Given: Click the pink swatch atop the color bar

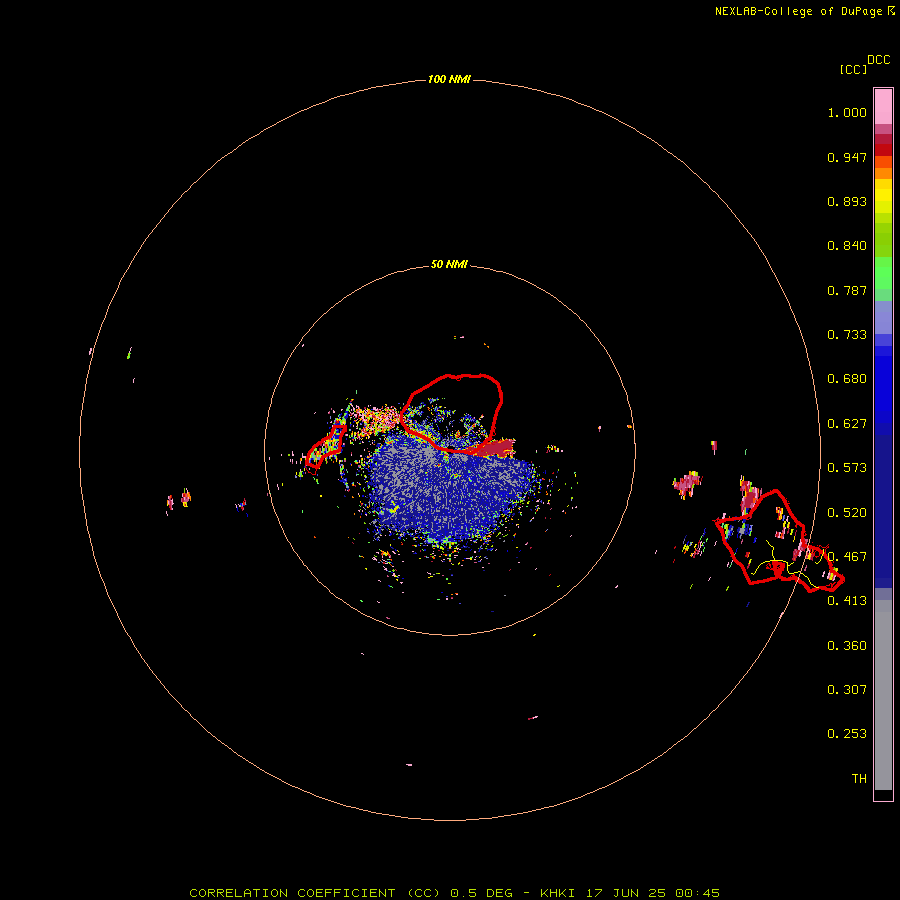Looking at the screenshot, I should [x=883, y=107].
